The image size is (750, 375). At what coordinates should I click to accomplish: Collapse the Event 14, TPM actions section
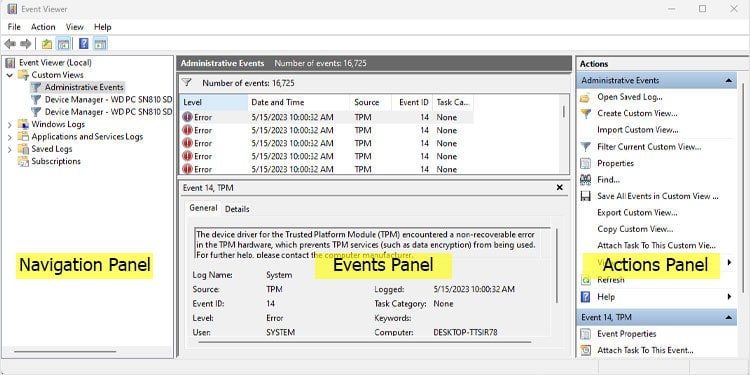click(728, 318)
